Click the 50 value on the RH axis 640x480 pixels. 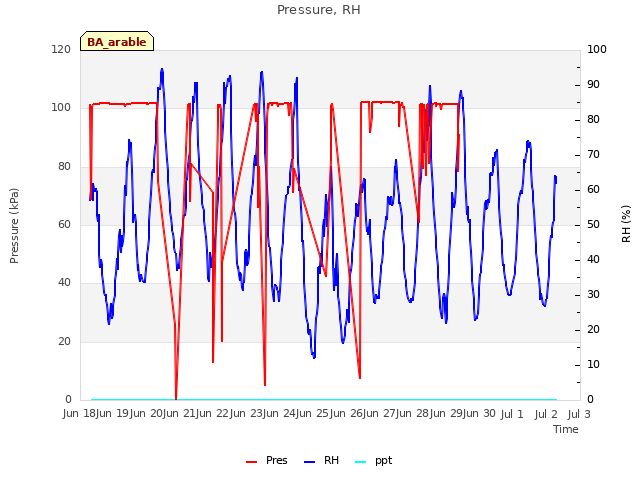(593, 224)
